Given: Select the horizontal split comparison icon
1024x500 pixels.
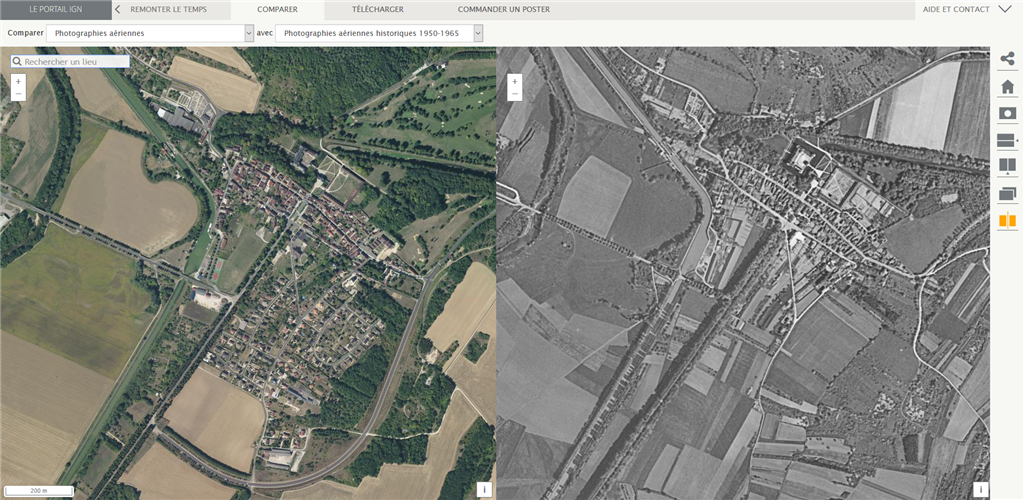Looking at the screenshot, I should (1007, 140).
